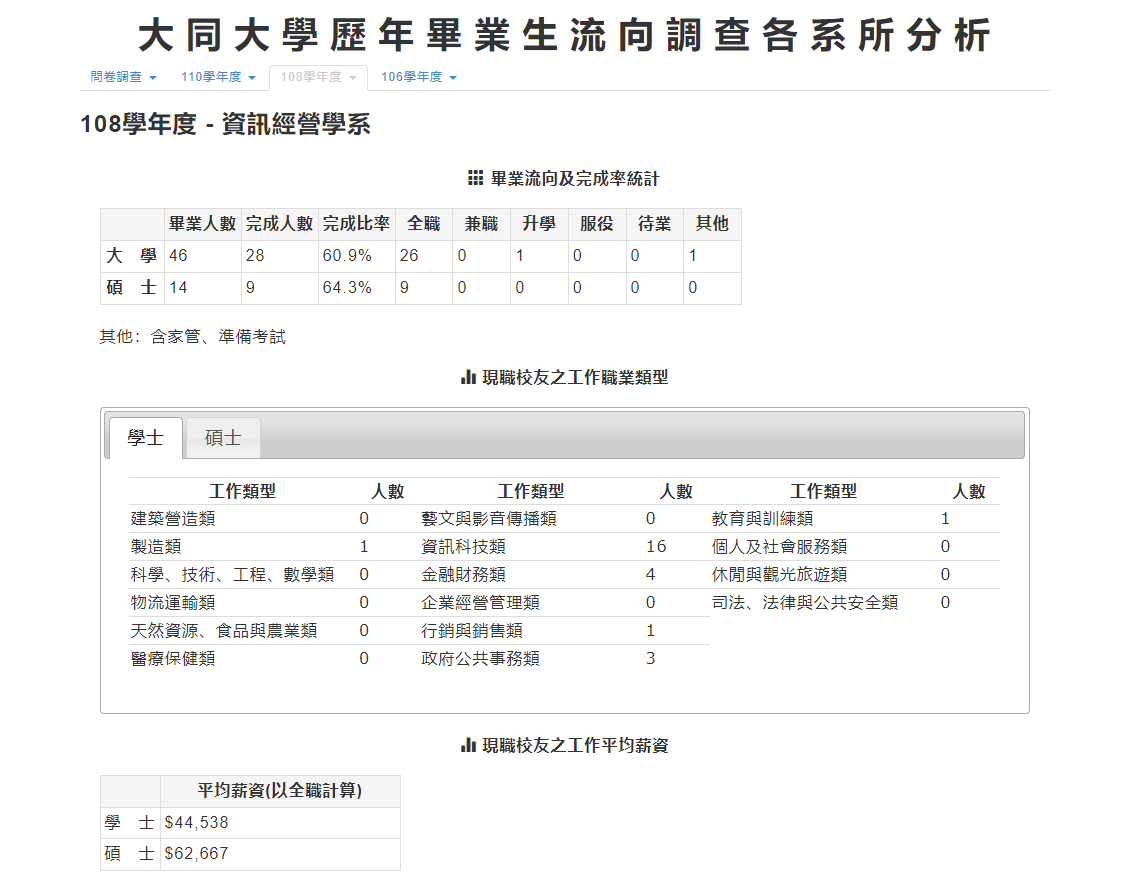Image resolution: width=1129 pixels, height=893 pixels.
Task: Click the bar chart icon beside 現職校友之工作平均薪資
Action: (x=468, y=745)
